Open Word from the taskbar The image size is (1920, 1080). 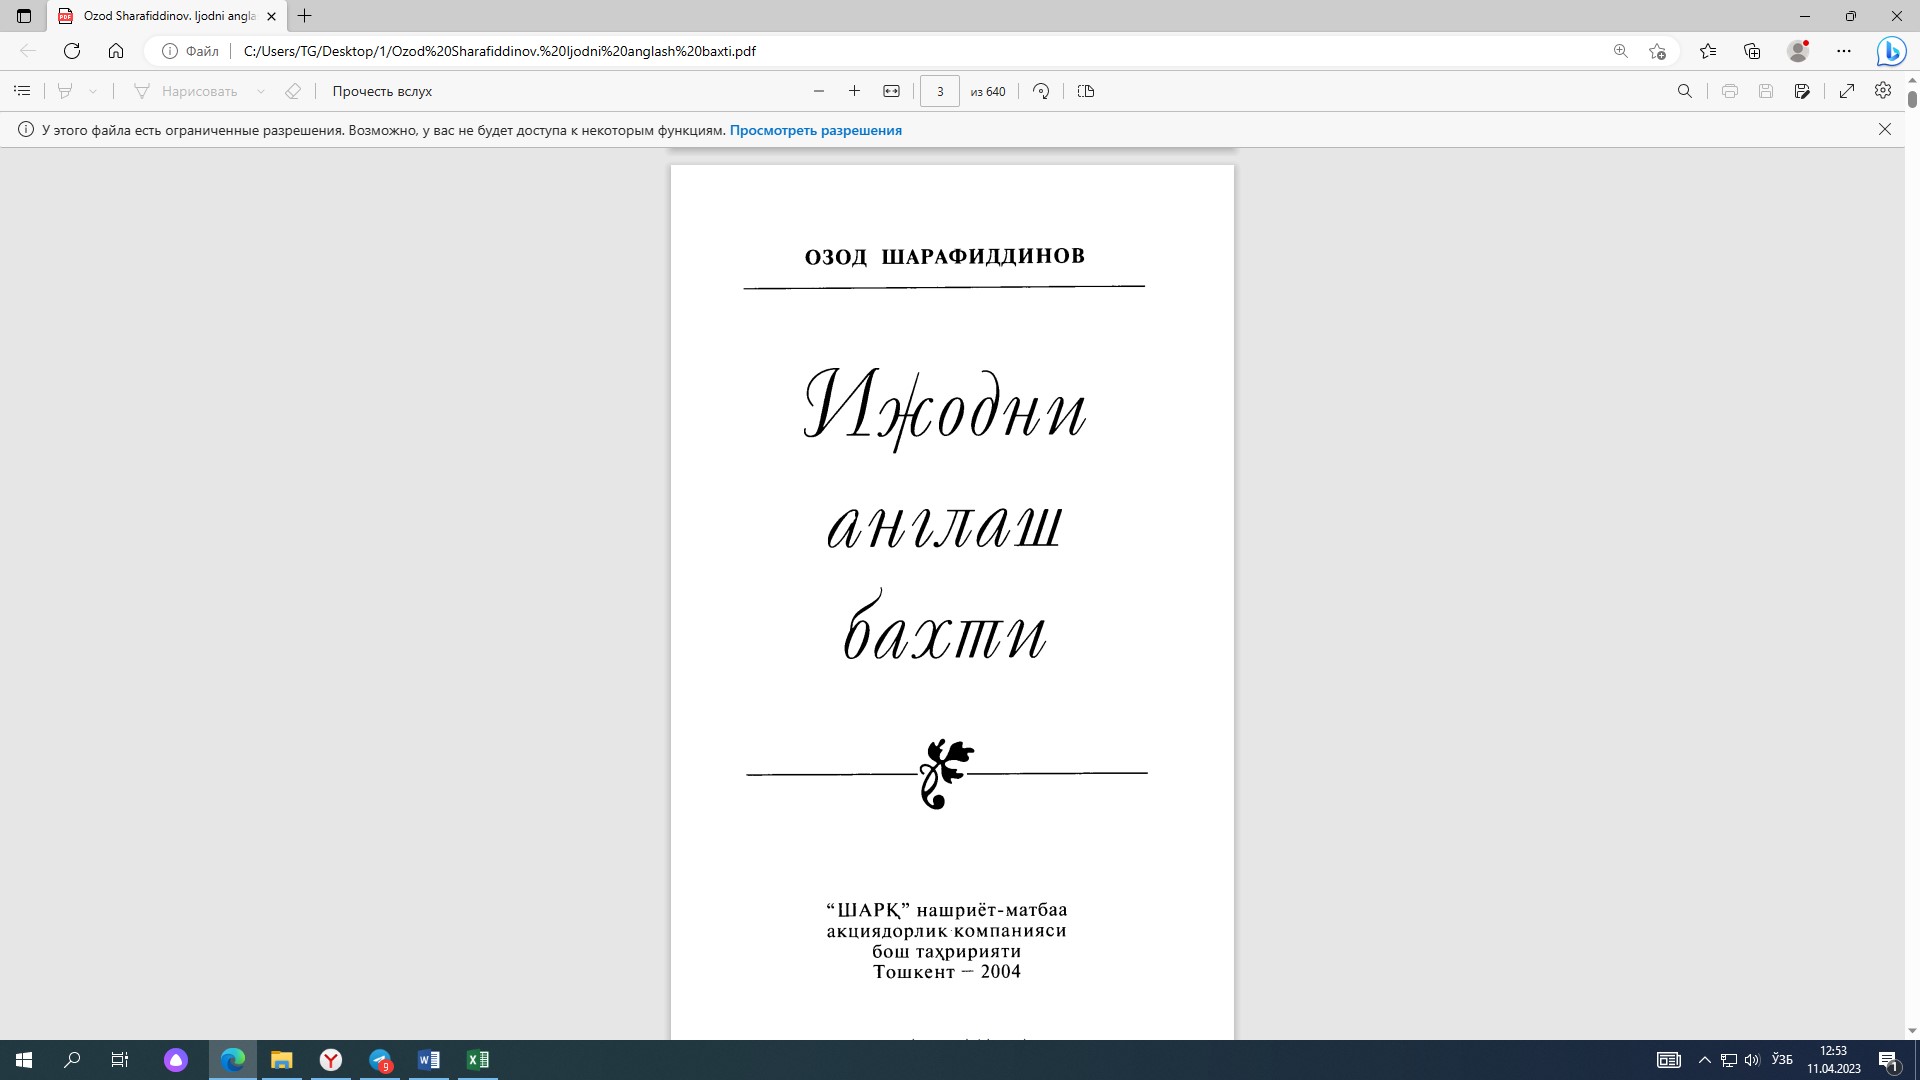tap(429, 1060)
